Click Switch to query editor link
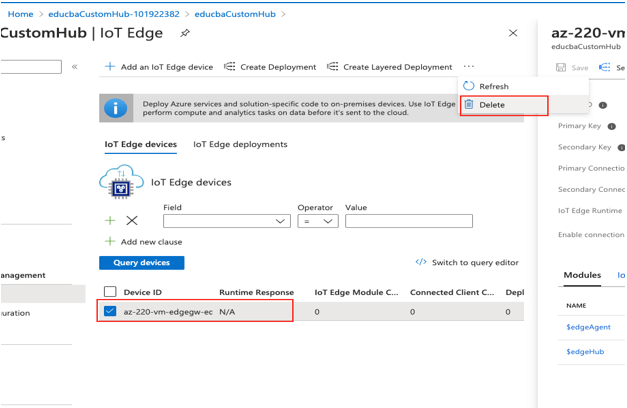This screenshot has width=627, height=408. [x=467, y=262]
